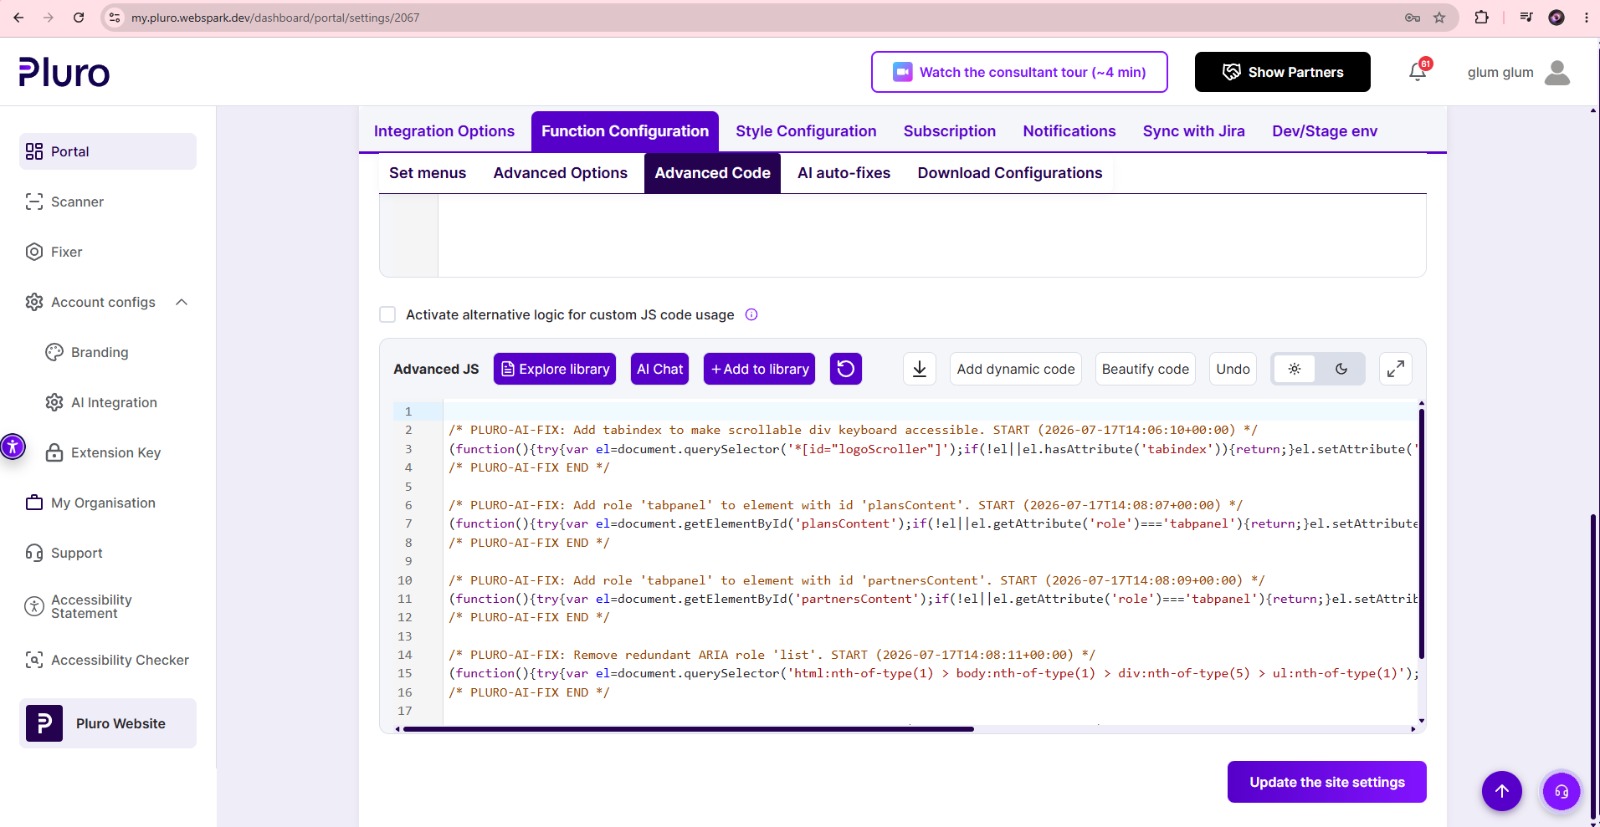Click the Accessibility Statement icon
1600x827 pixels.
point(34,606)
